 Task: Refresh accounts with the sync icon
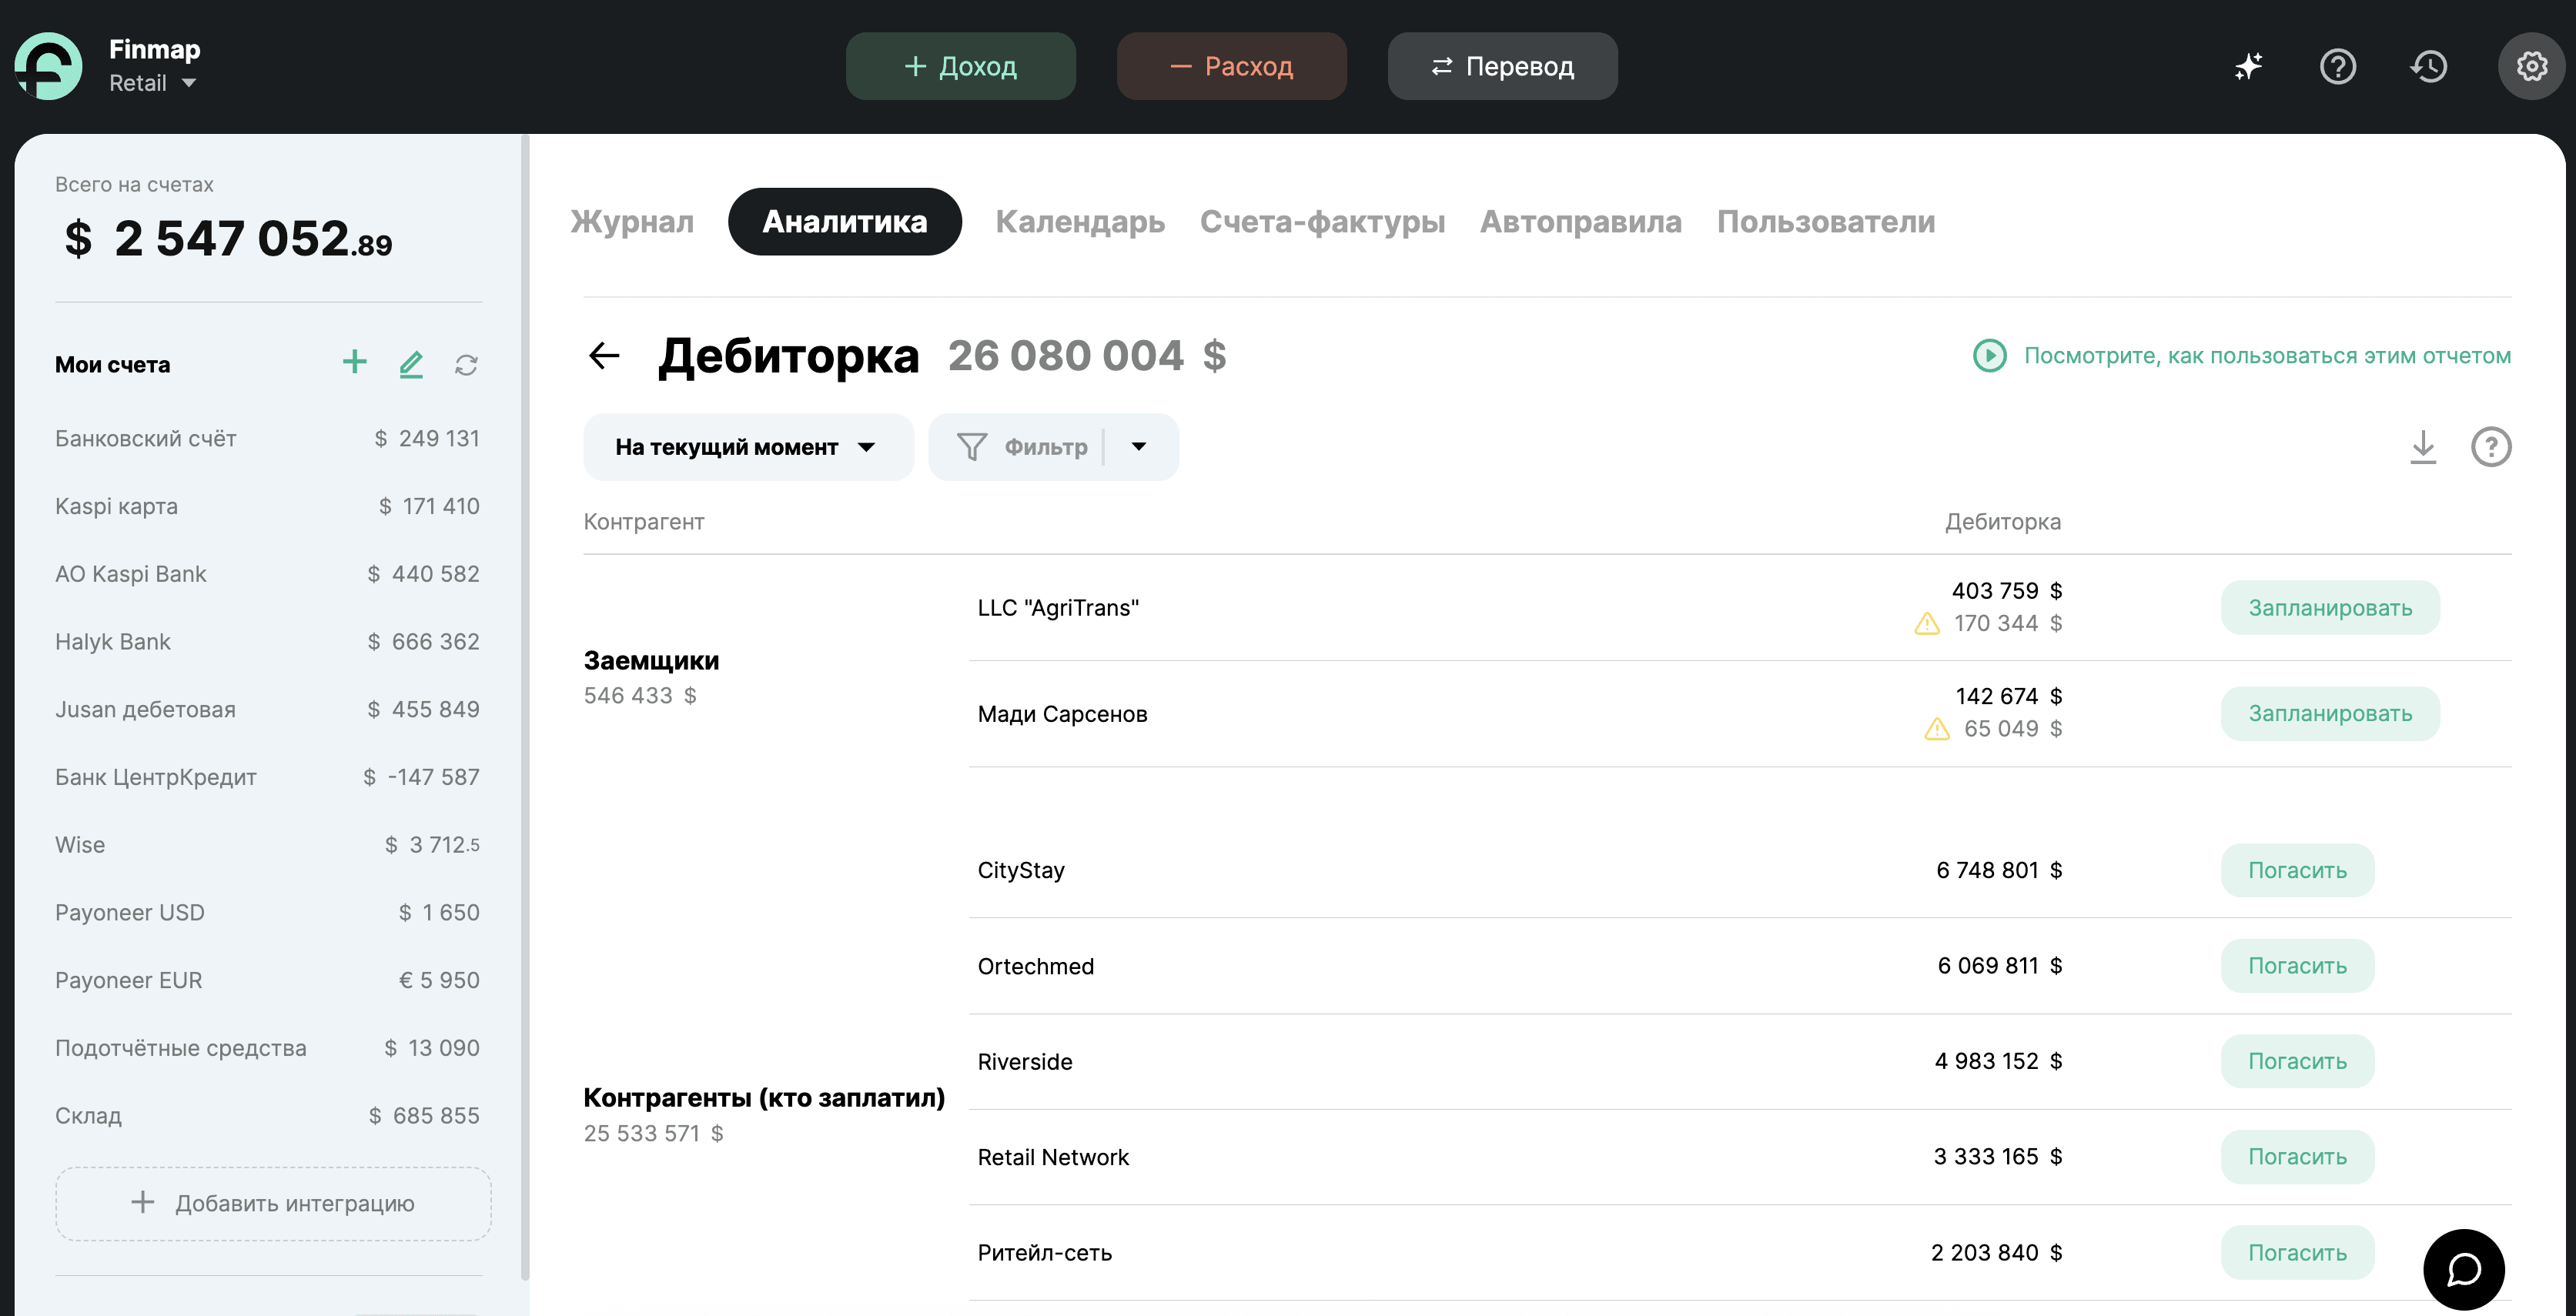pyautogui.click(x=466, y=365)
